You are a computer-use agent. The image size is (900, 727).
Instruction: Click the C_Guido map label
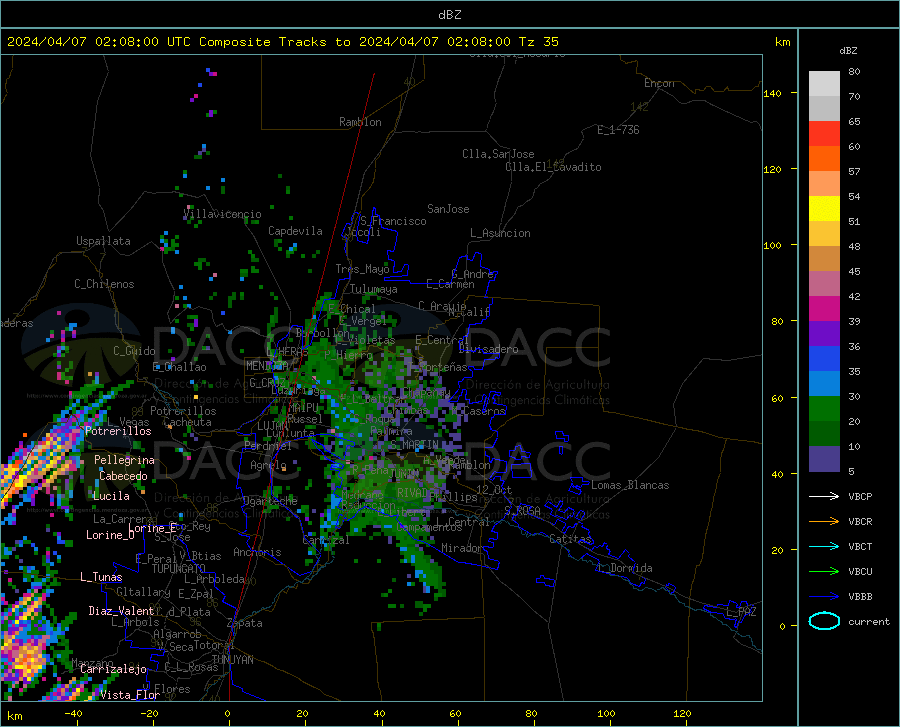pyautogui.click(x=134, y=351)
